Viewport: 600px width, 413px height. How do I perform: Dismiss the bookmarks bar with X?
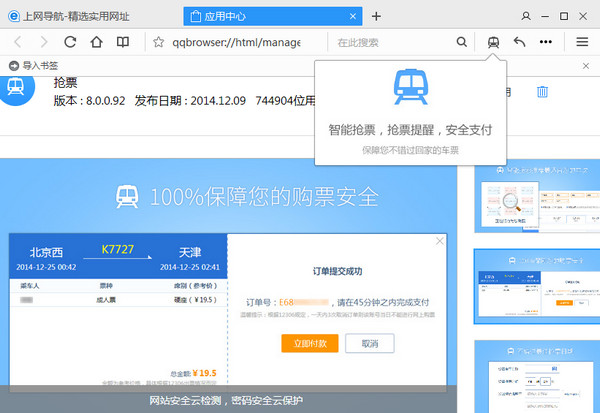(586, 66)
